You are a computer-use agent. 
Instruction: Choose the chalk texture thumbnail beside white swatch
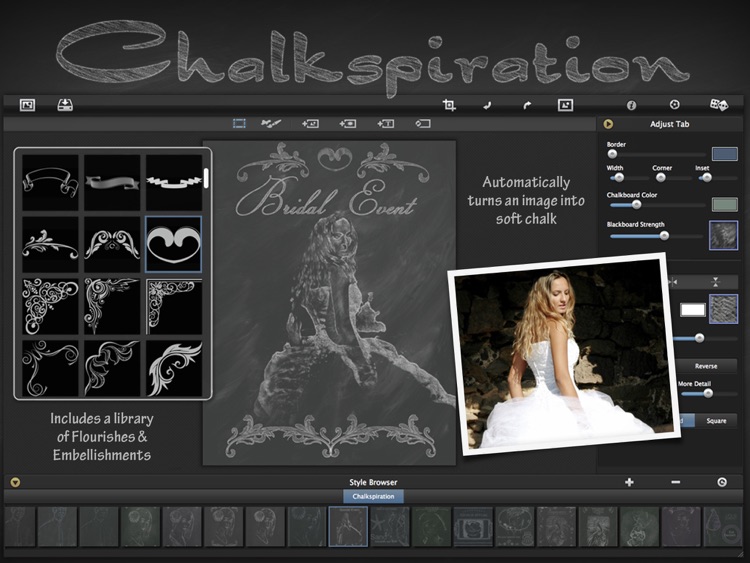[x=723, y=309]
